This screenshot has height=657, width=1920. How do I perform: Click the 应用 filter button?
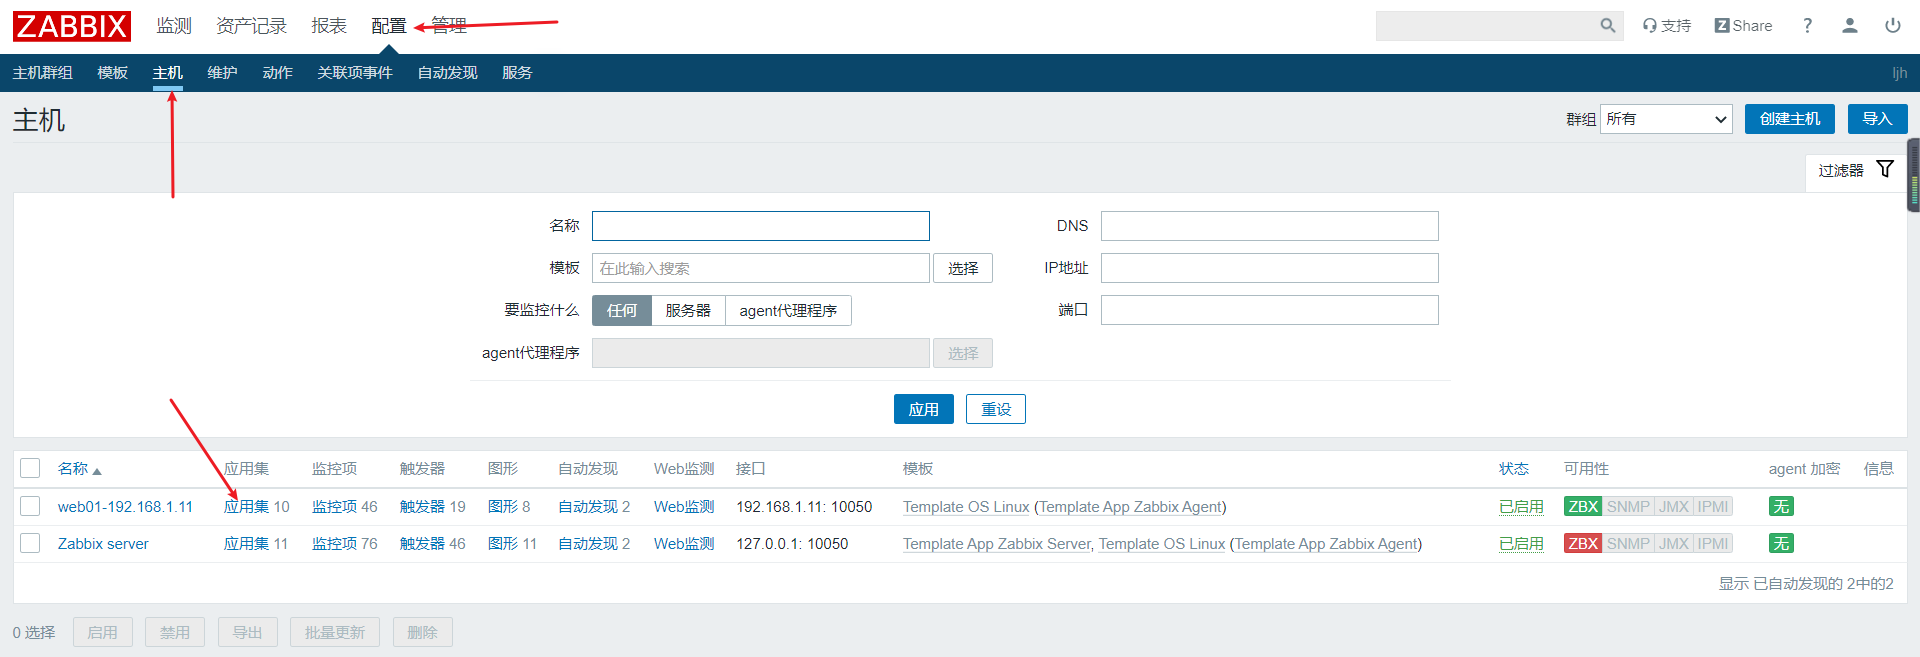[924, 409]
